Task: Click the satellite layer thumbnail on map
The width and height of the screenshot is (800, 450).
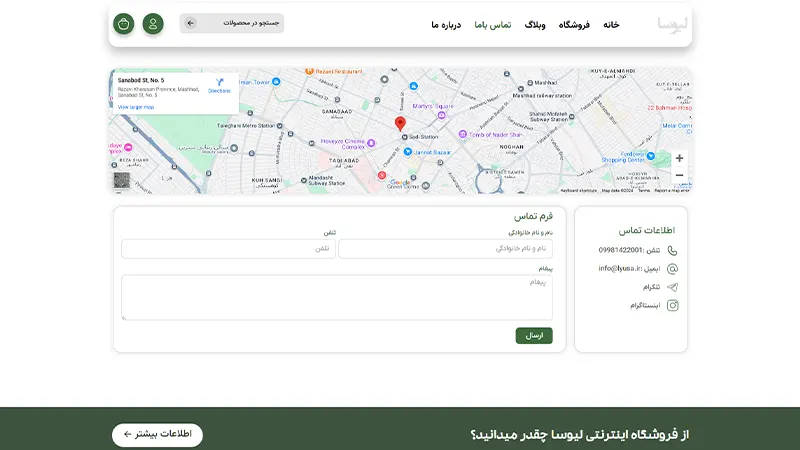Action: (121, 180)
